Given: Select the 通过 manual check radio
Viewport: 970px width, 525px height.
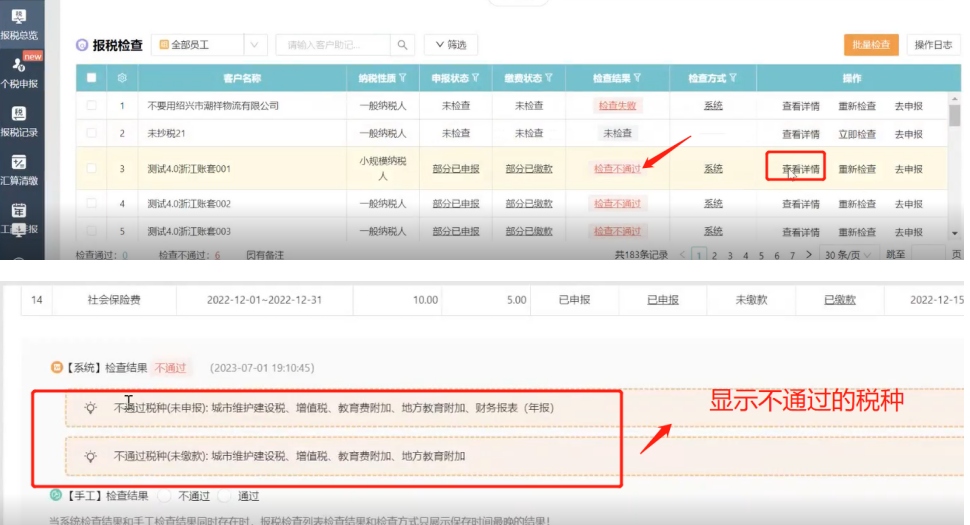Looking at the screenshot, I should [x=224, y=496].
